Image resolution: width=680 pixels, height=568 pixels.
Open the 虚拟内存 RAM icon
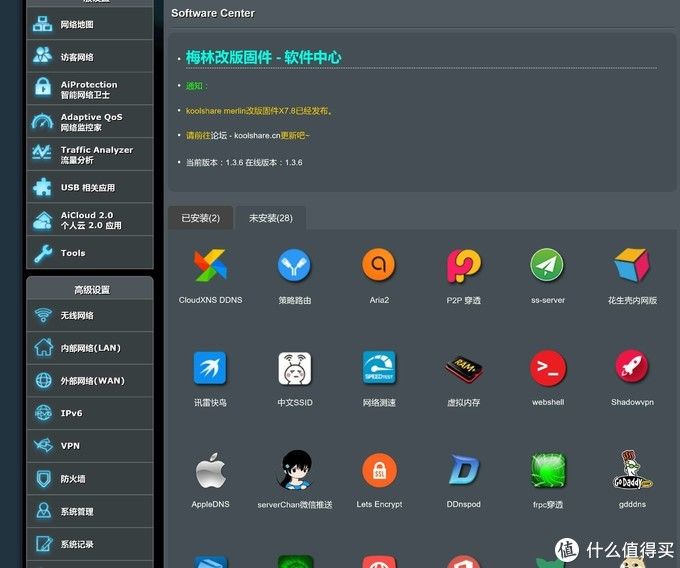click(464, 368)
